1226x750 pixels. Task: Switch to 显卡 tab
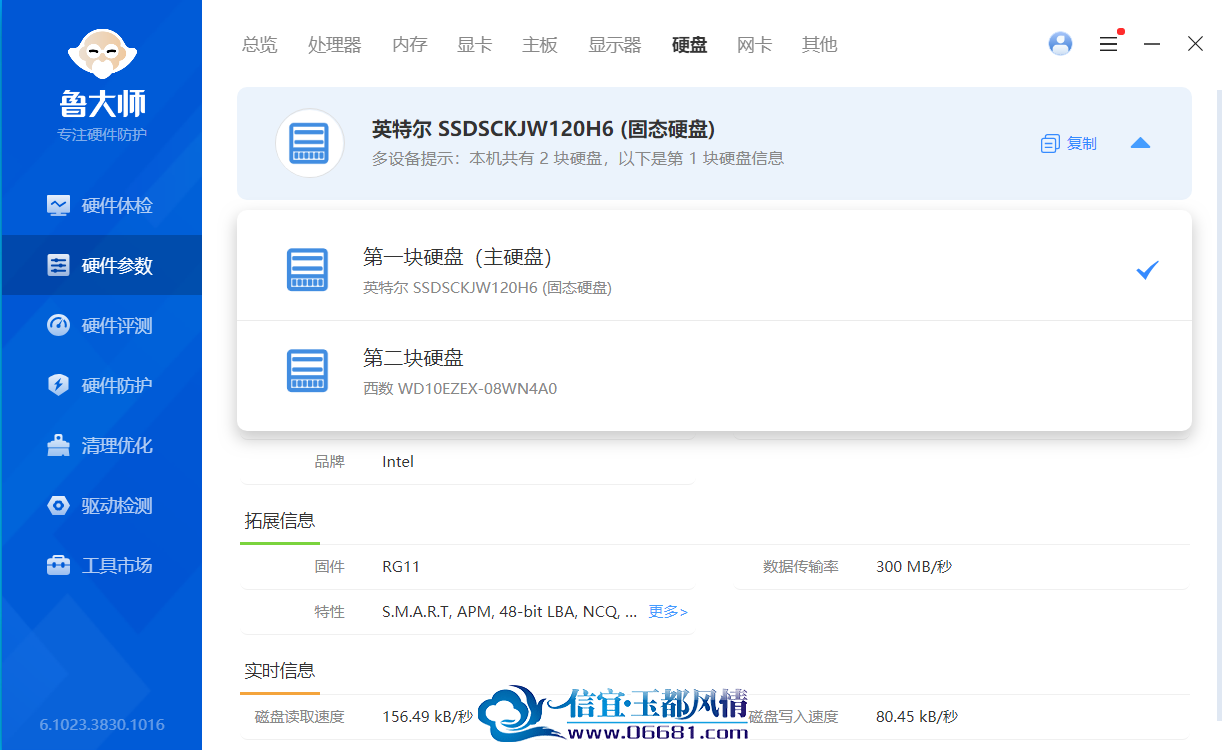click(475, 45)
